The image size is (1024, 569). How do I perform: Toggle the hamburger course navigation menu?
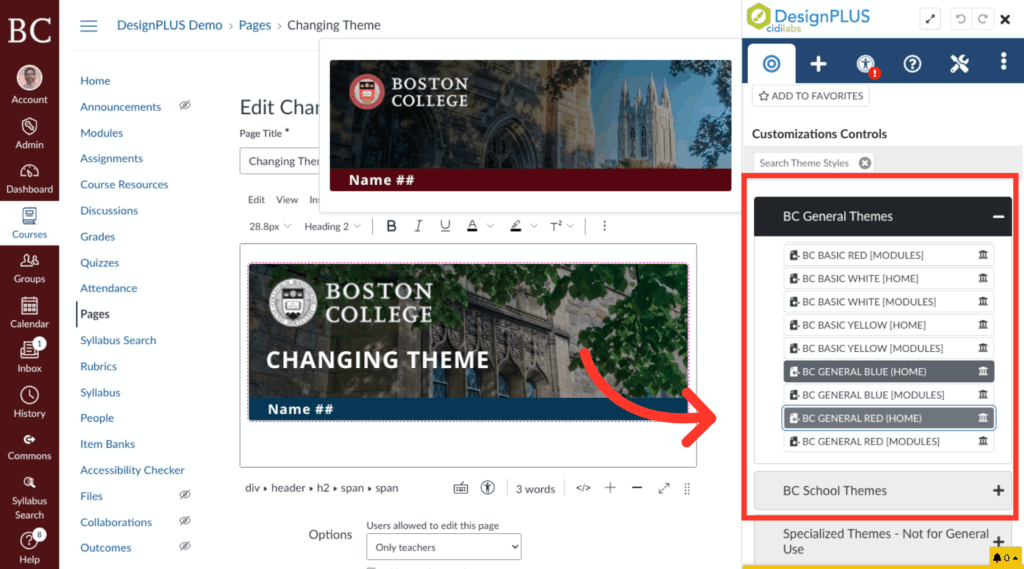(89, 25)
